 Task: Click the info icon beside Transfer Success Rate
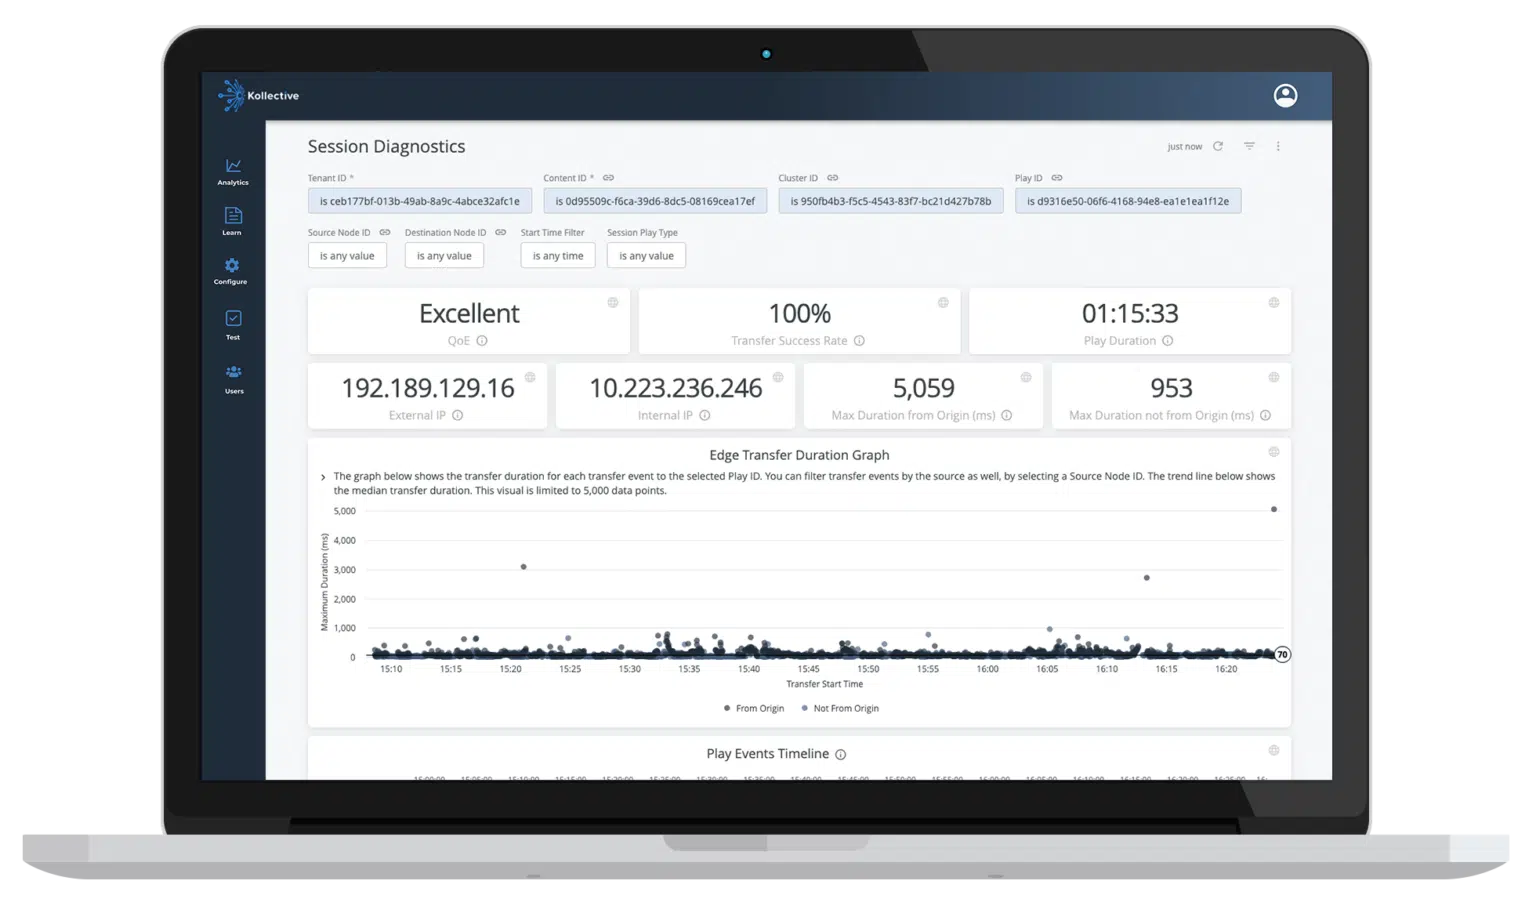pyautogui.click(x=859, y=341)
